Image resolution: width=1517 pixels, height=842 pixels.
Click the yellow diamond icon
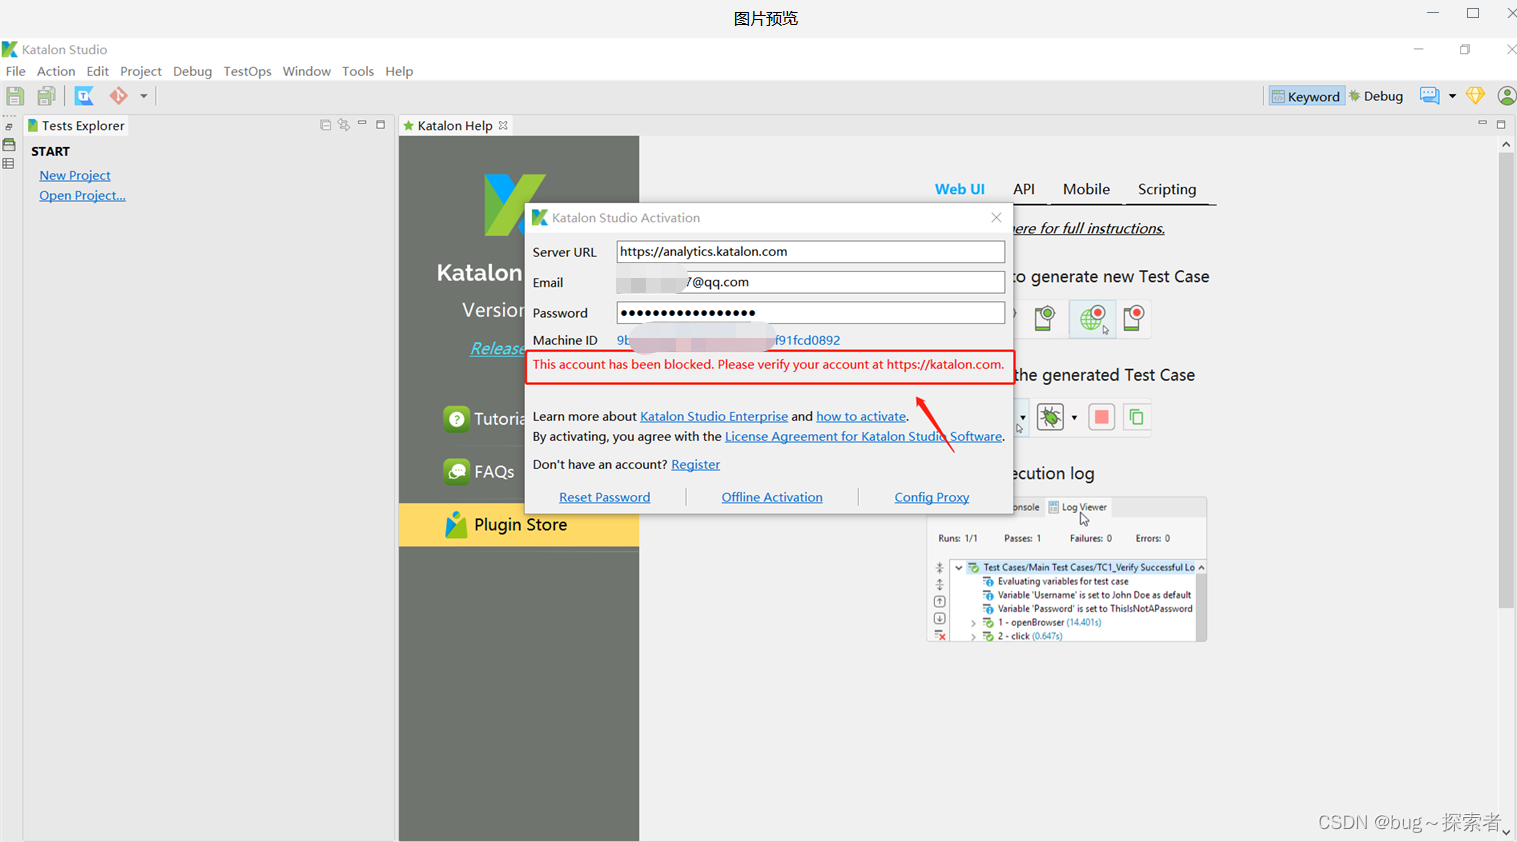[x=1475, y=96]
